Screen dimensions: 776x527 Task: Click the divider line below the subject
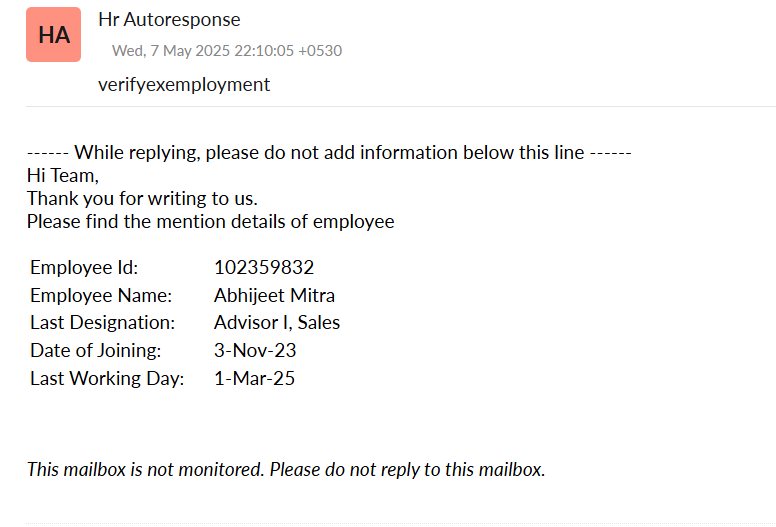pyautogui.click(x=400, y=106)
